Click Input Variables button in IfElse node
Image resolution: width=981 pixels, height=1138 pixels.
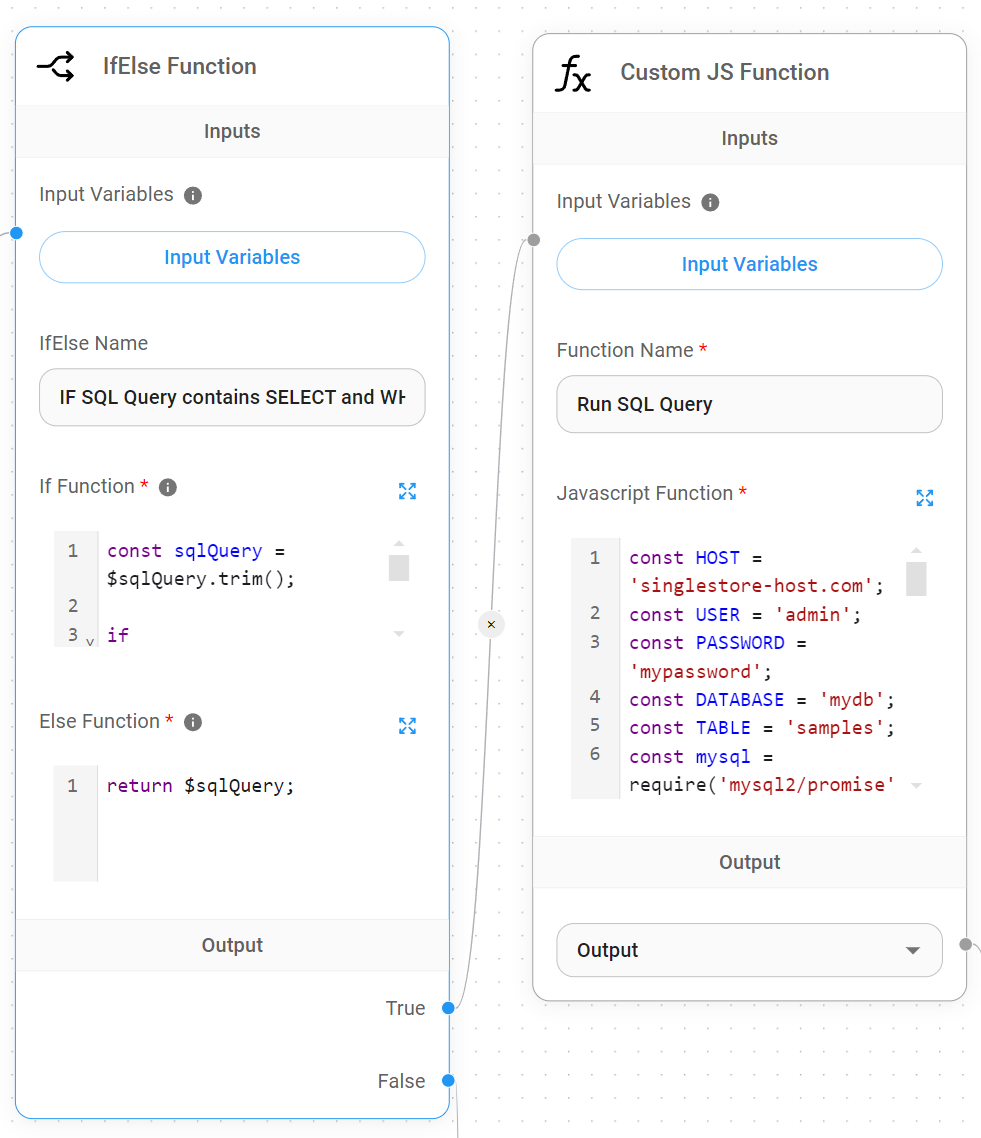point(232,257)
